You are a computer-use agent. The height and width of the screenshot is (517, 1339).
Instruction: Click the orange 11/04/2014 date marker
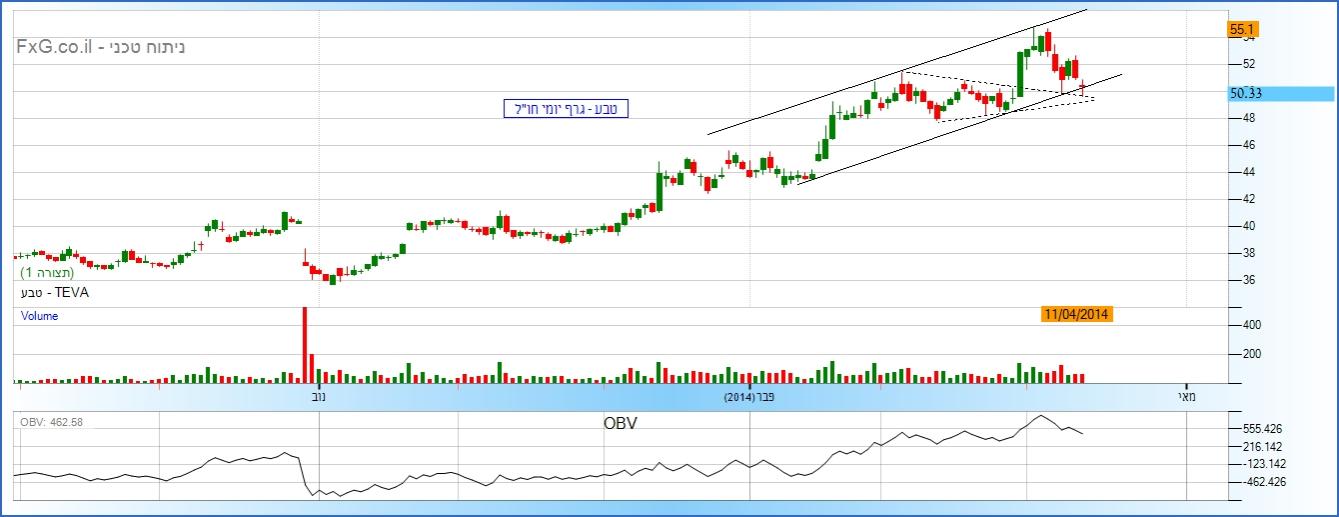coord(1077,314)
